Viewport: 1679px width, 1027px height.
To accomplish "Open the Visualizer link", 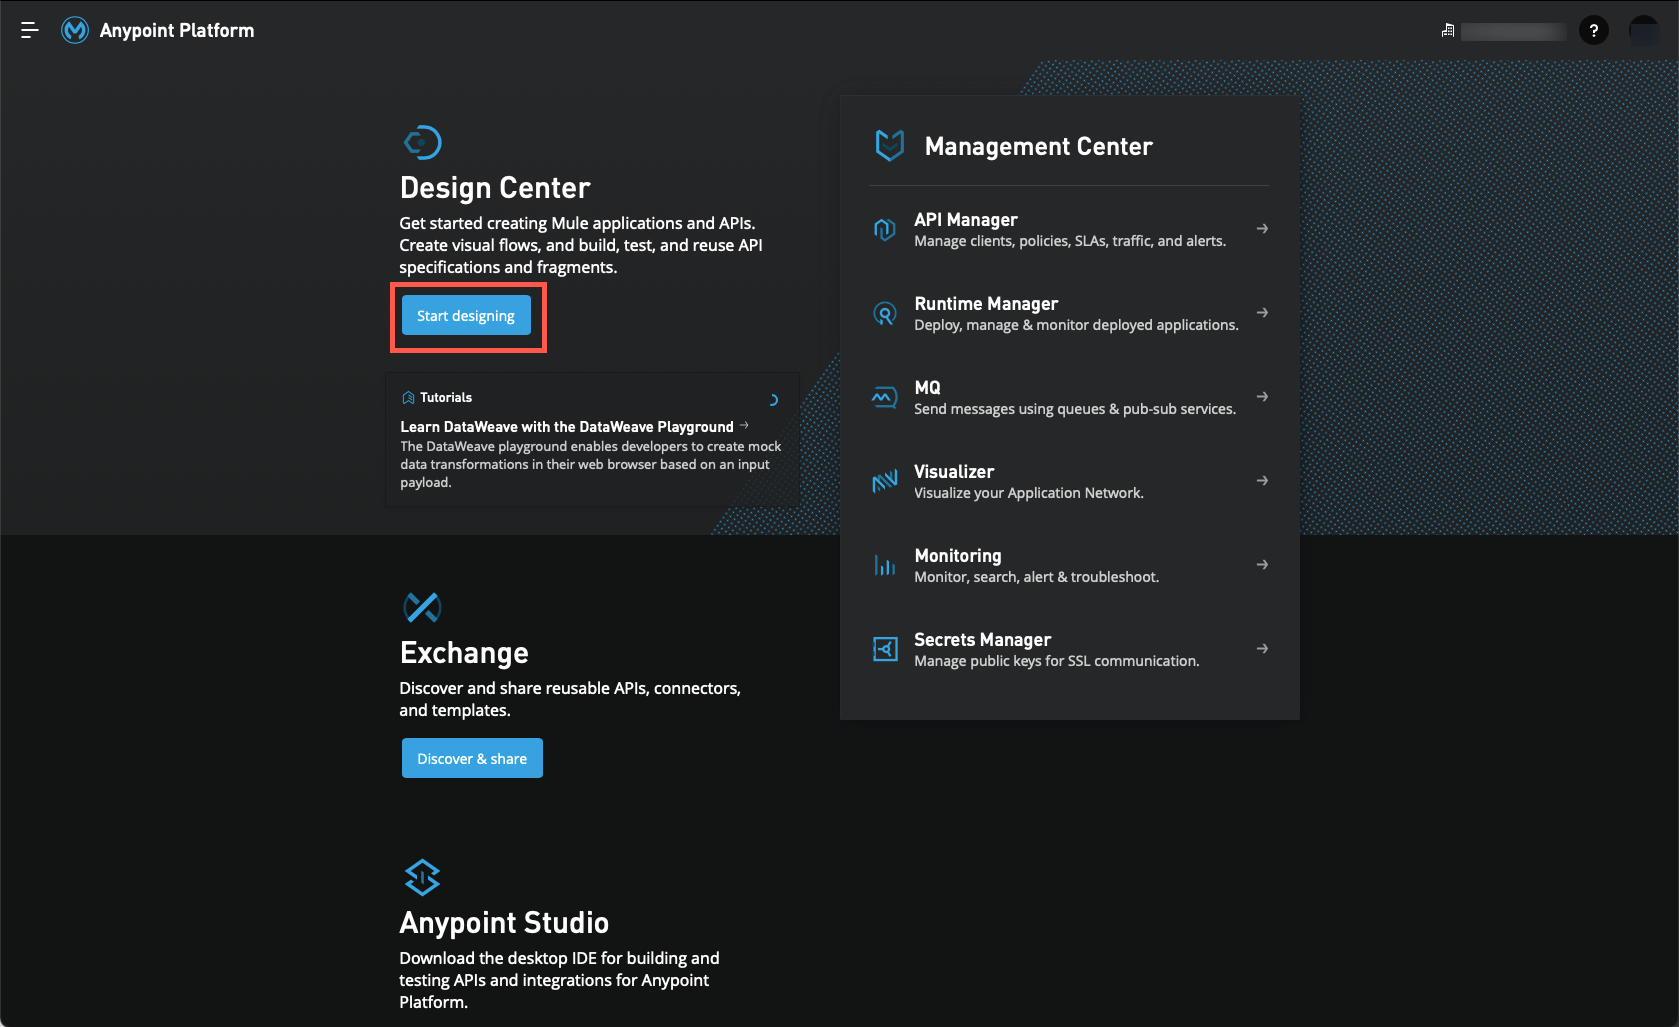I will click(954, 472).
